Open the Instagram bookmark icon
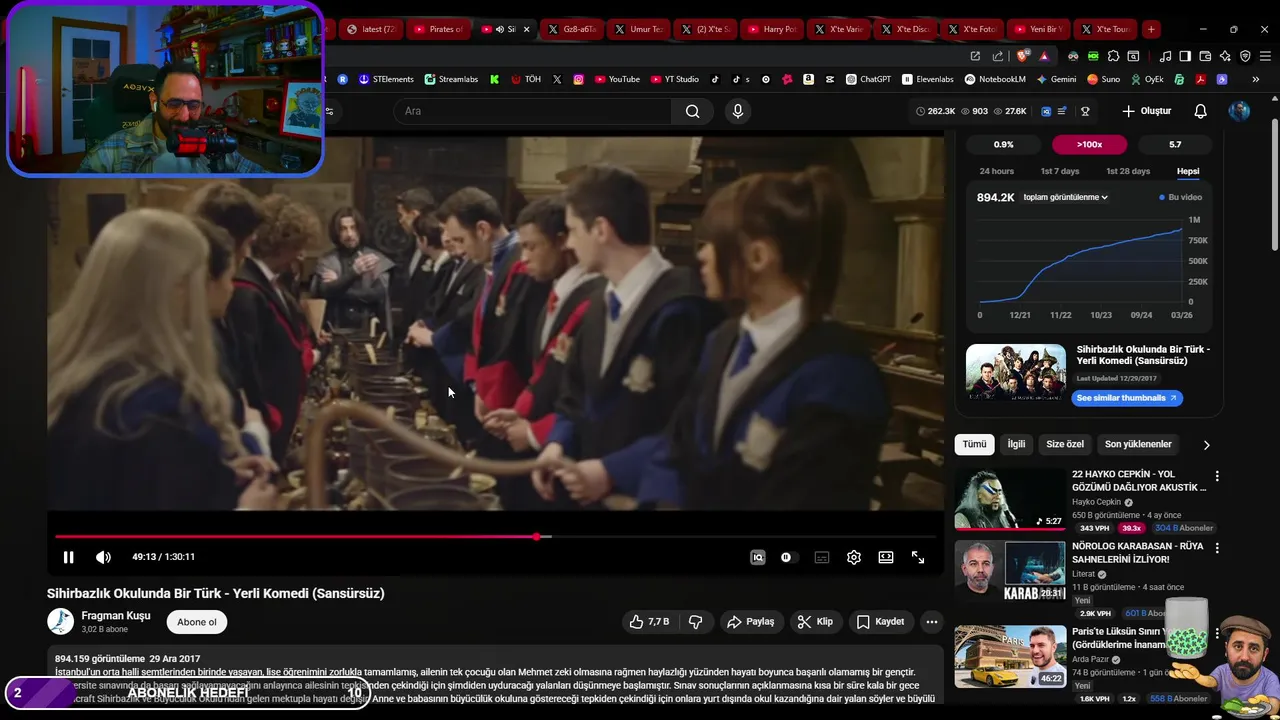Screen dimensions: 1280x720 coord(578,79)
